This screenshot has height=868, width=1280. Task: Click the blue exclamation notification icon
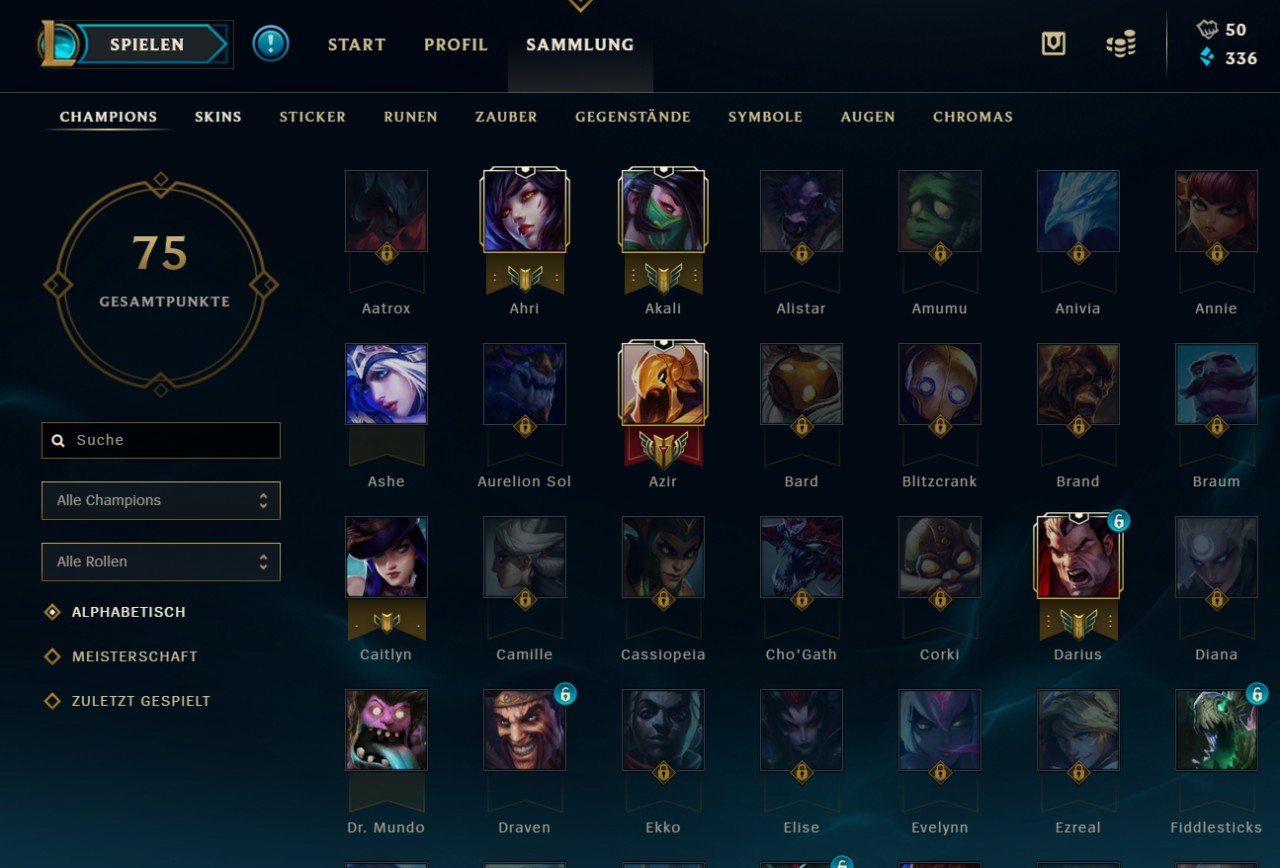click(x=270, y=43)
